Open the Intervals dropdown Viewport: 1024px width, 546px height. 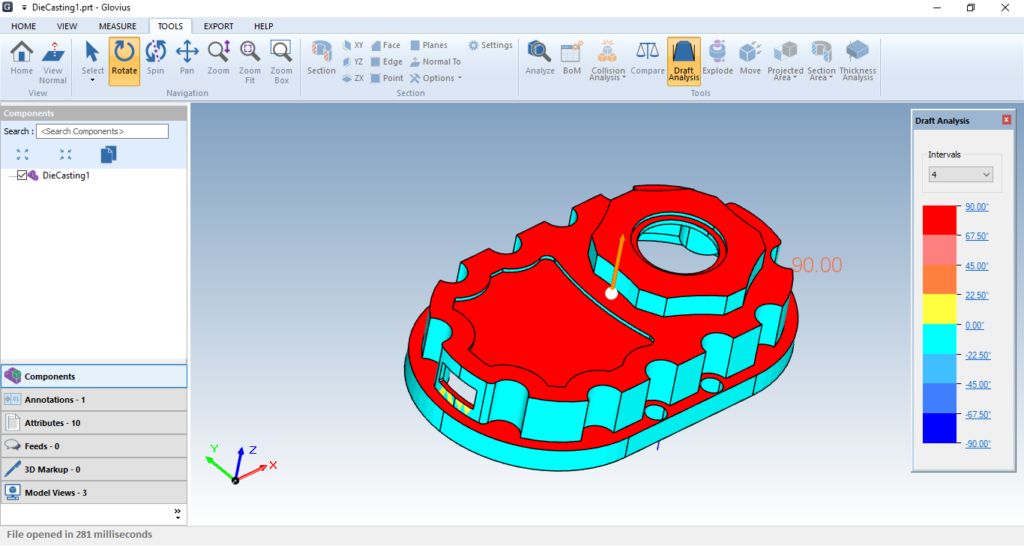pyautogui.click(x=959, y=174)
